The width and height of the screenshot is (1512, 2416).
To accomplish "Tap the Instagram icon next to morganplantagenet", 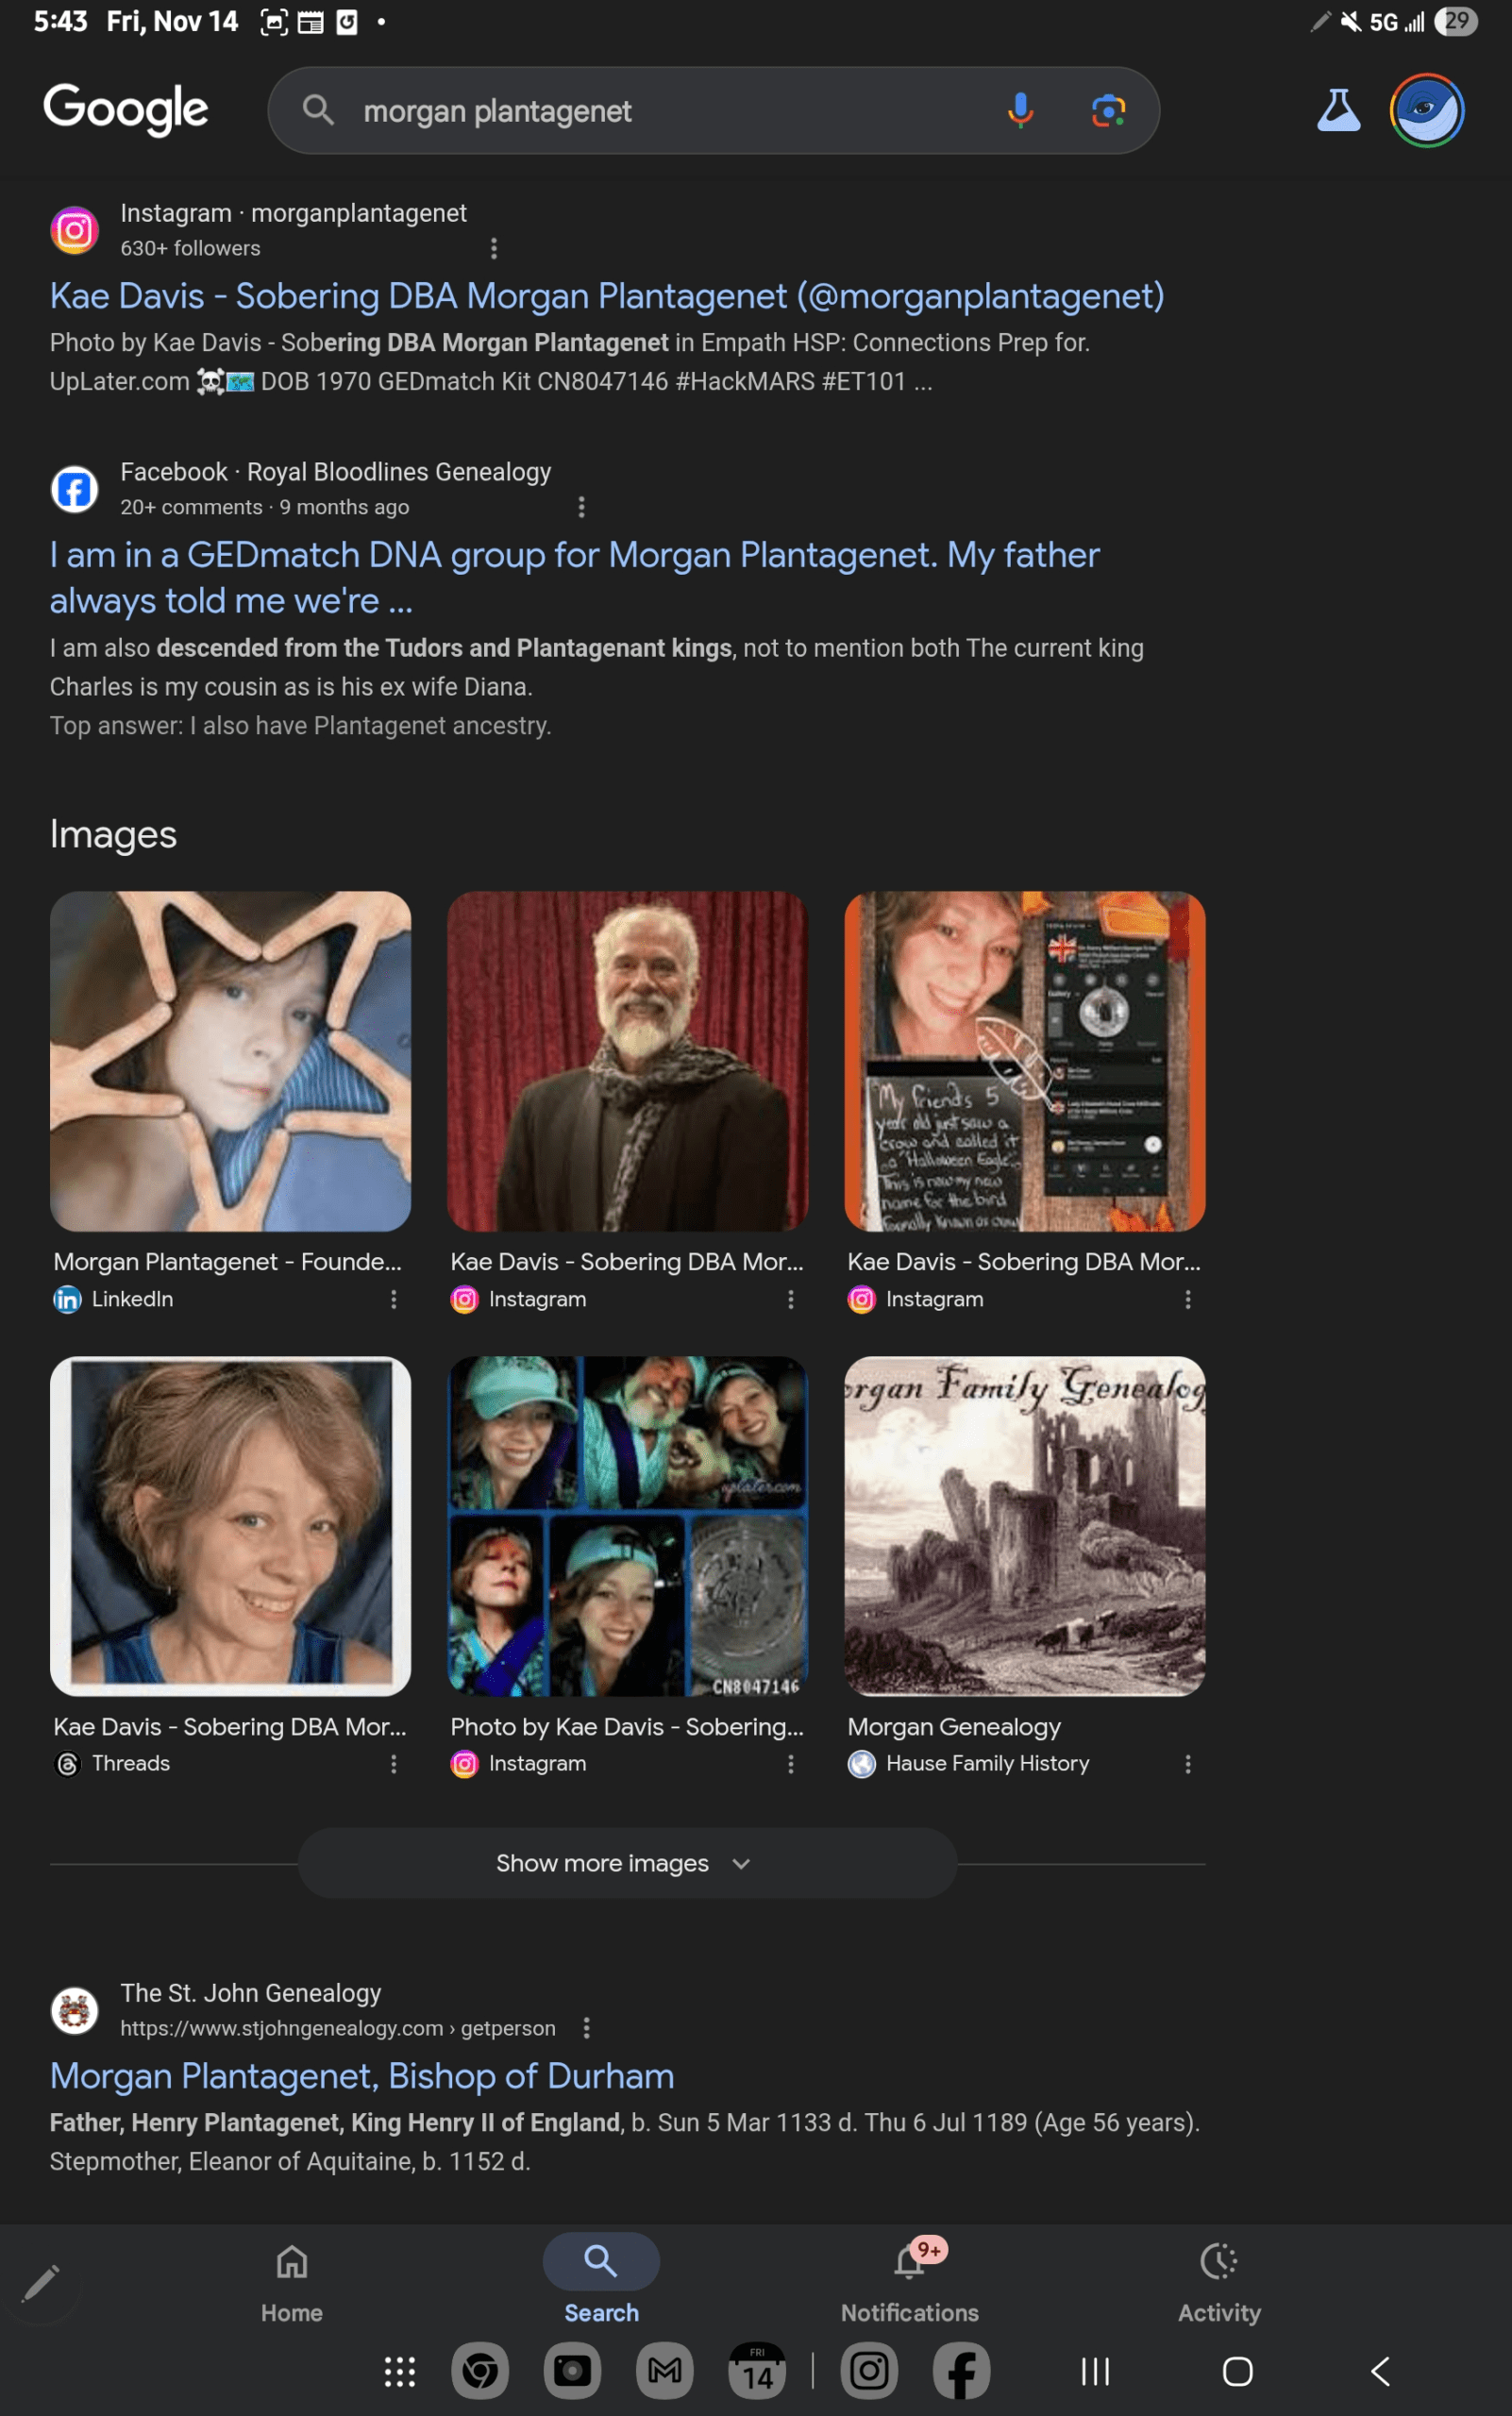I will (x=74, y=229).
